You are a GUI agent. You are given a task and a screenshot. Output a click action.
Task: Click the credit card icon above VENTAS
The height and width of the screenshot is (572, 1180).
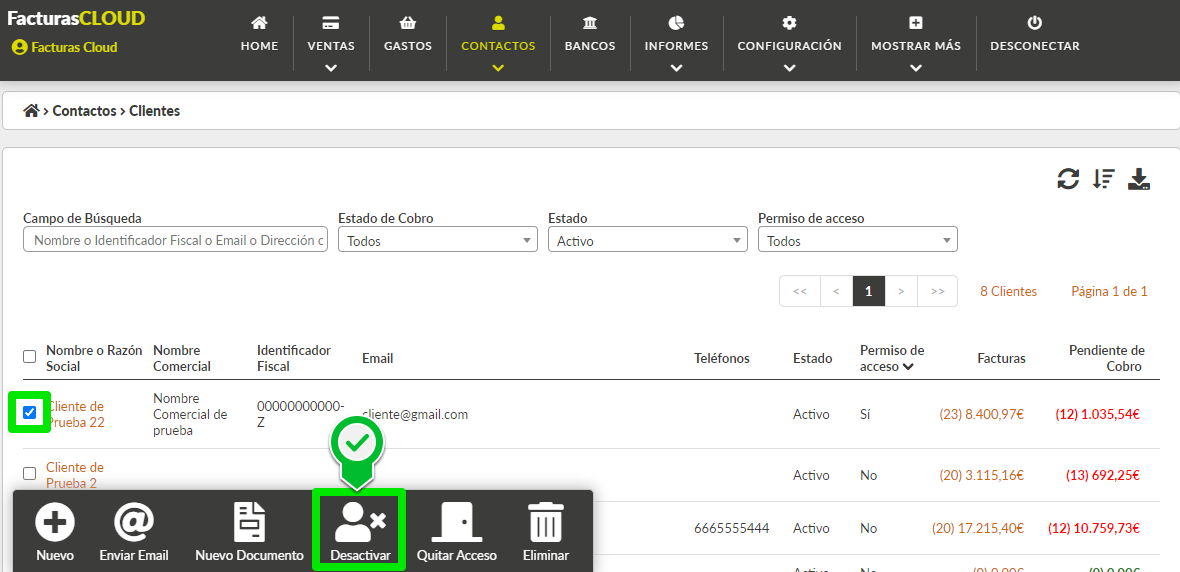330,23
